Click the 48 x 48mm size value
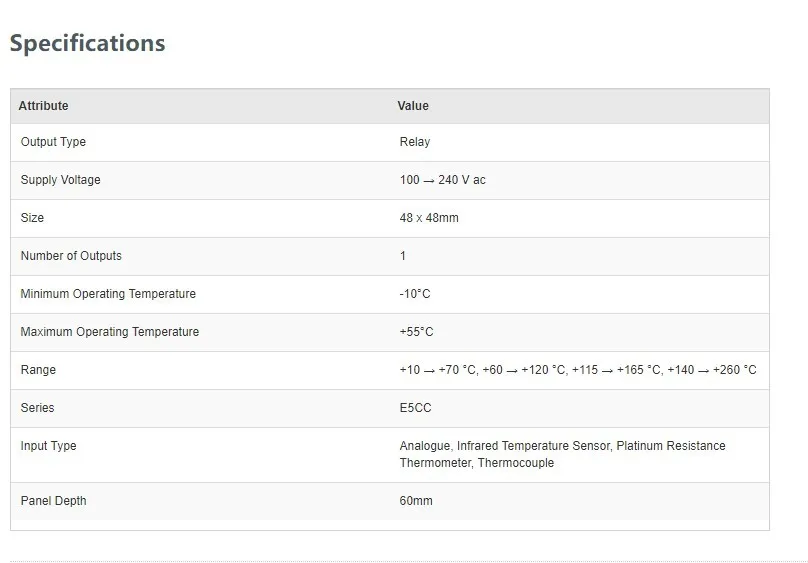 tap(429, 218)
